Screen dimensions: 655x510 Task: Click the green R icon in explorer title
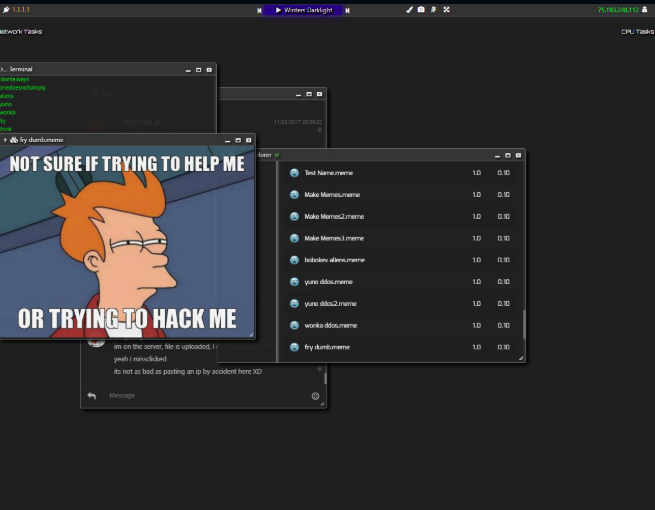click(x=277, y=155)
